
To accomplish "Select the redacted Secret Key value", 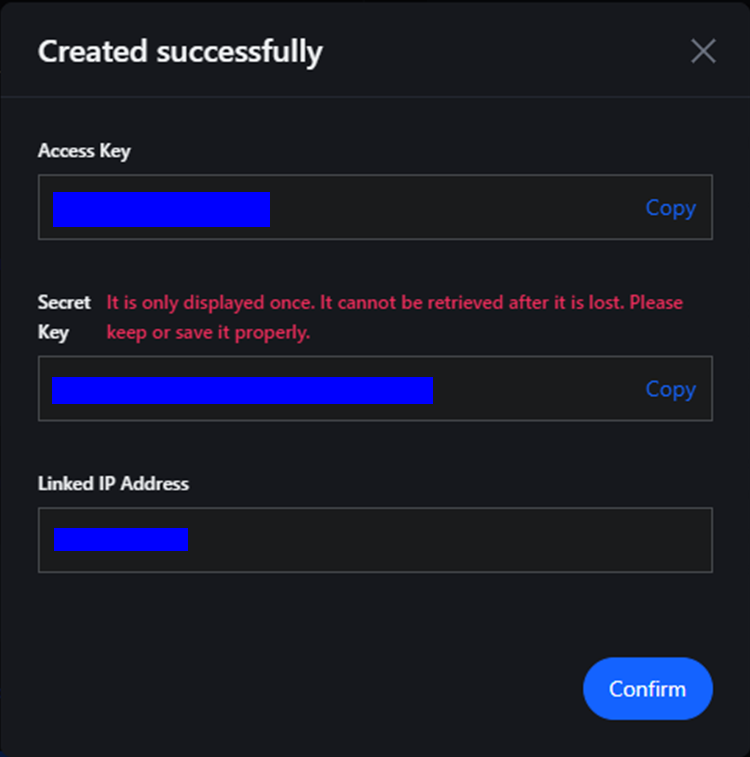I will 242,391.
